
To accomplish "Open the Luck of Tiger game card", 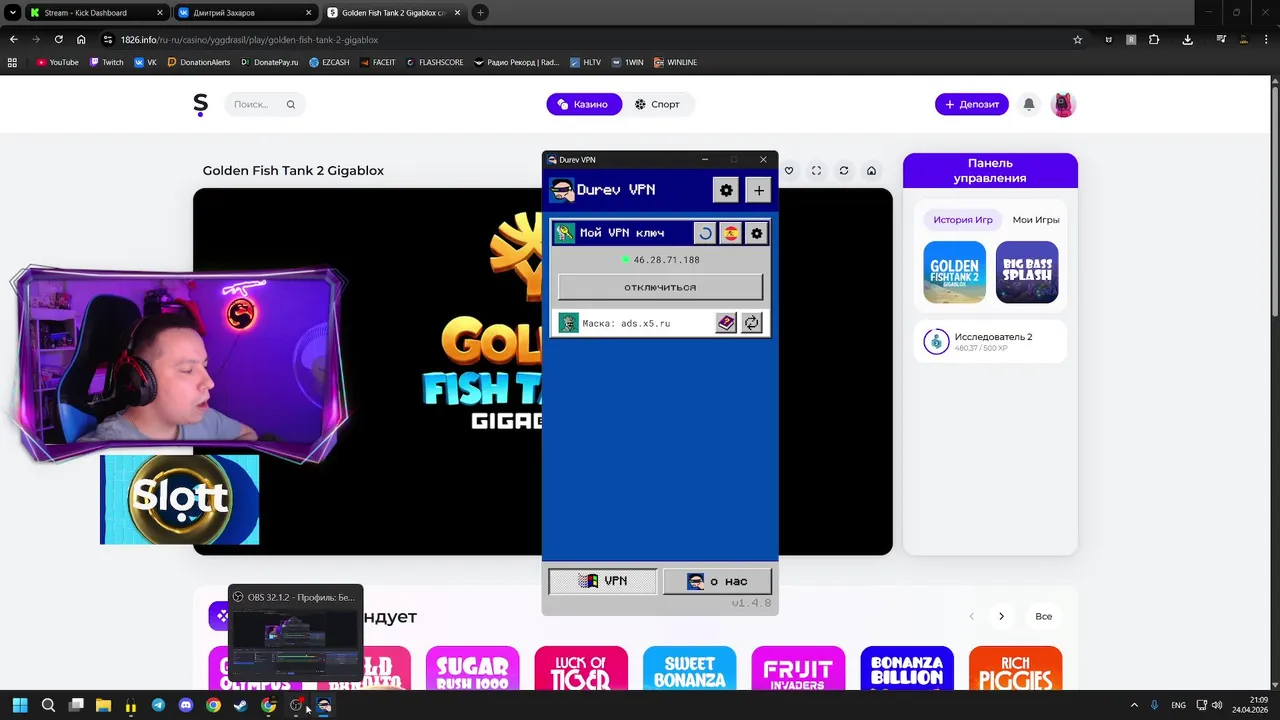I will coord(581,668).
